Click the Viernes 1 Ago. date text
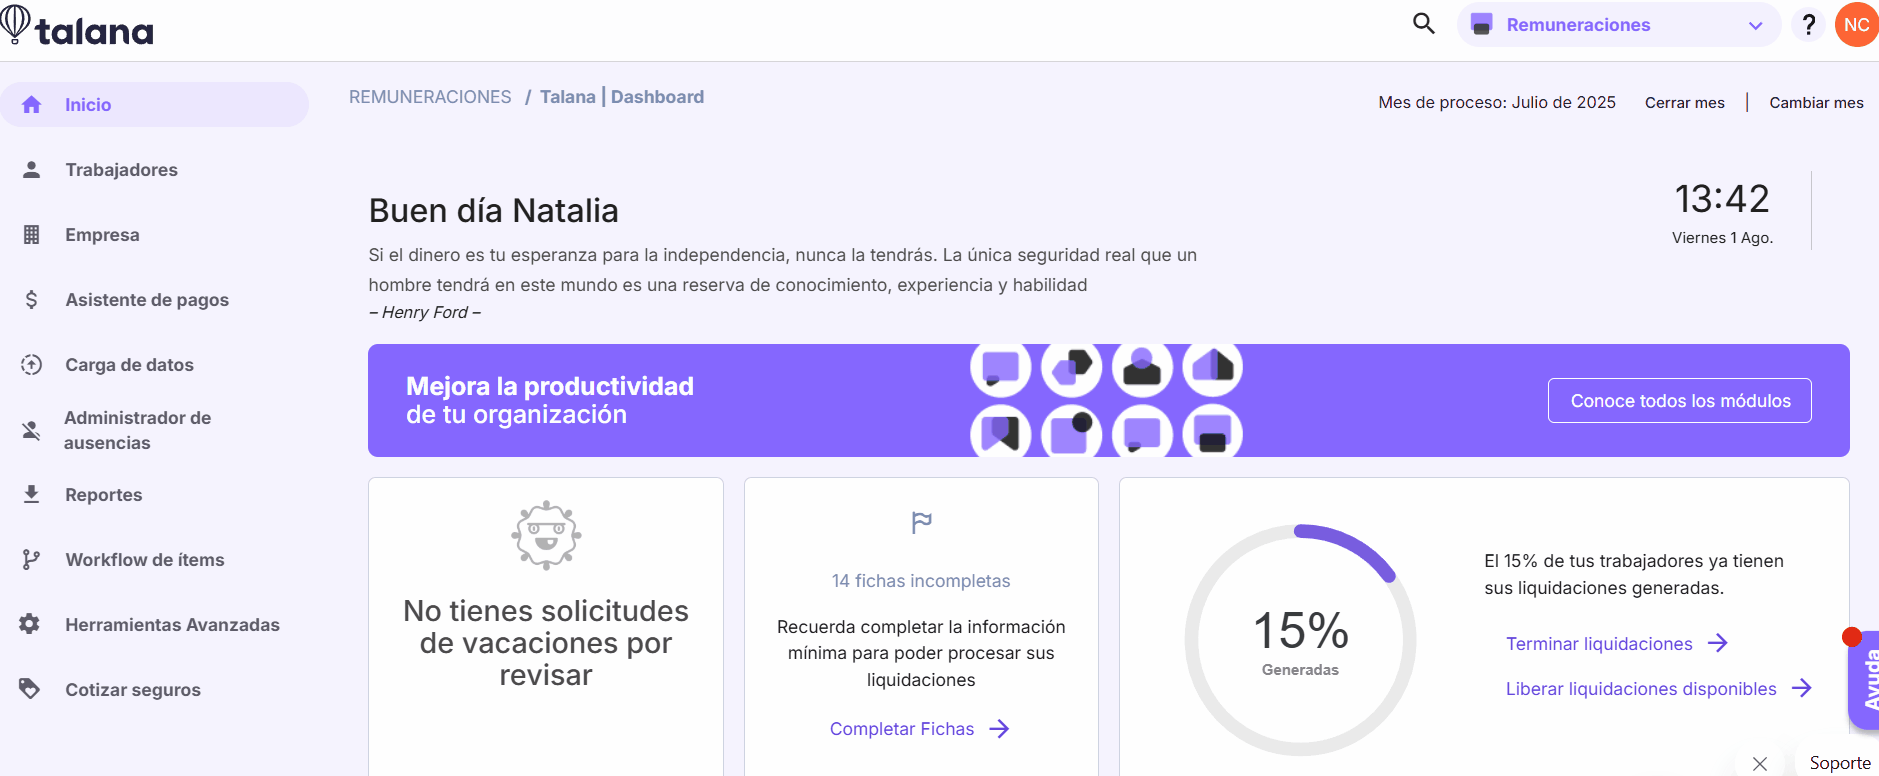The width and height of the screenshot is (1879, 776). (1722, 238)
